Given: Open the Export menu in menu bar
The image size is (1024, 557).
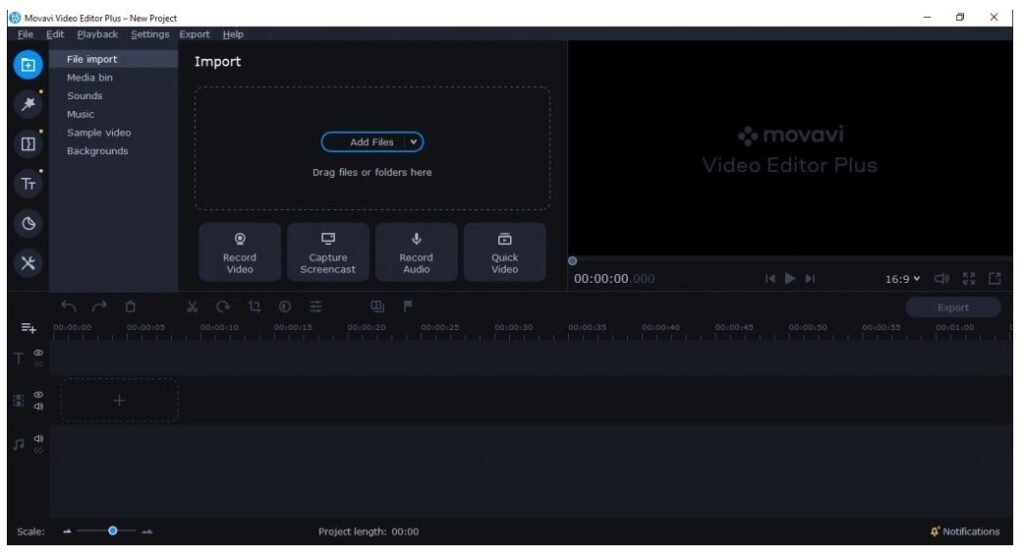Looking at the screenshot, I should pos(195,34).
